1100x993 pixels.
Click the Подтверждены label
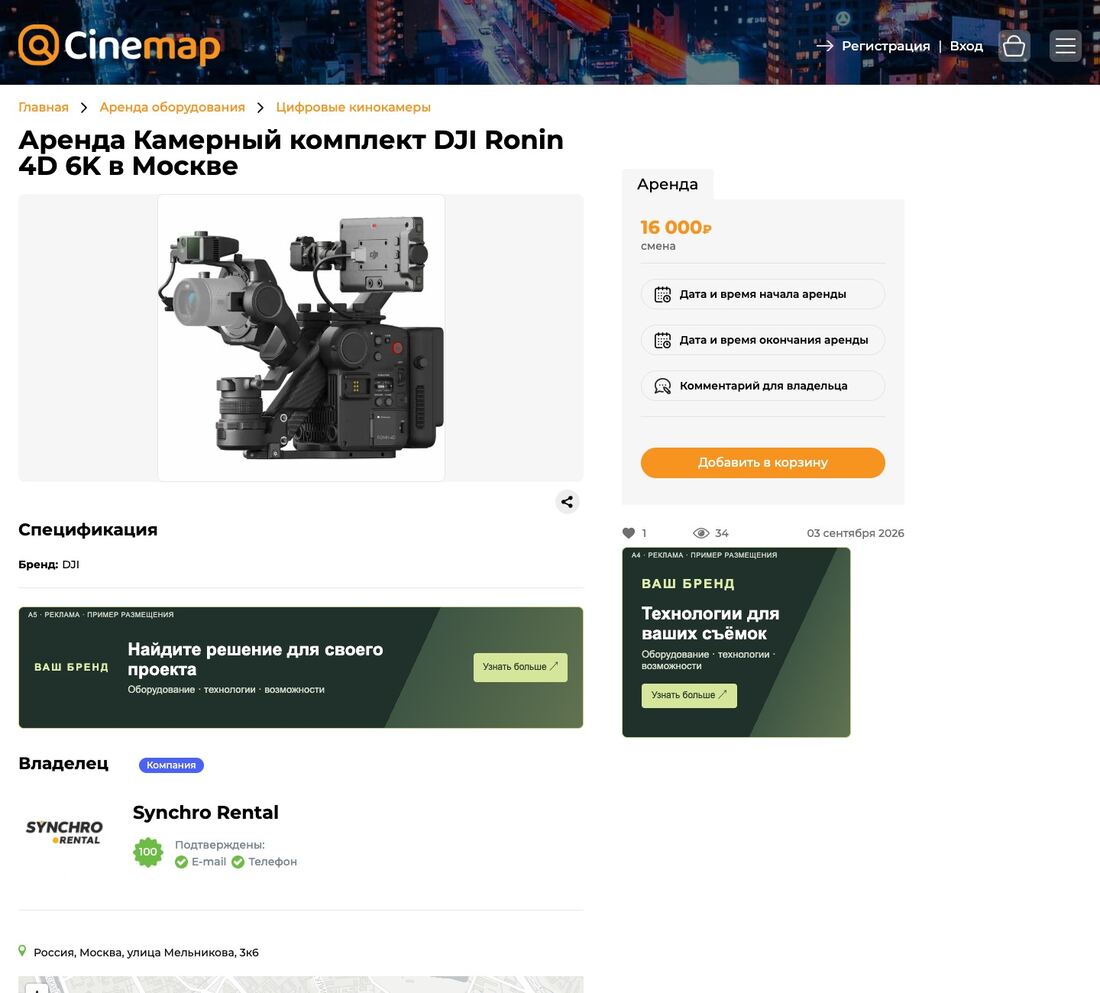[x=220, y=845]
